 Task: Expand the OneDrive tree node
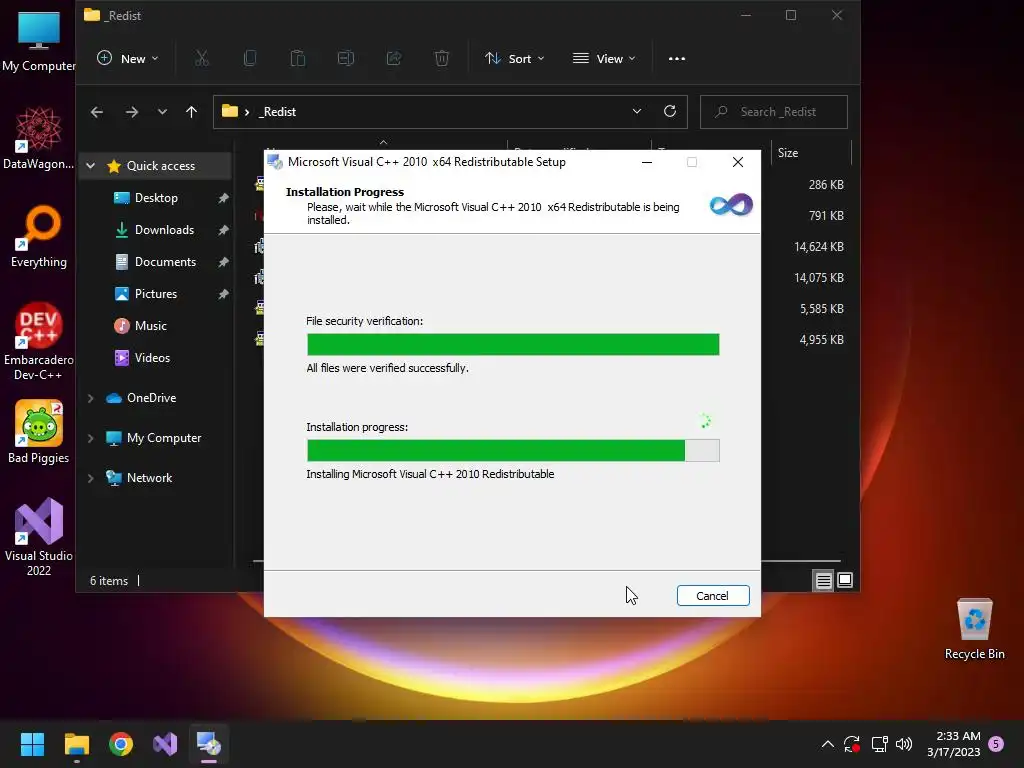(91, 398)
